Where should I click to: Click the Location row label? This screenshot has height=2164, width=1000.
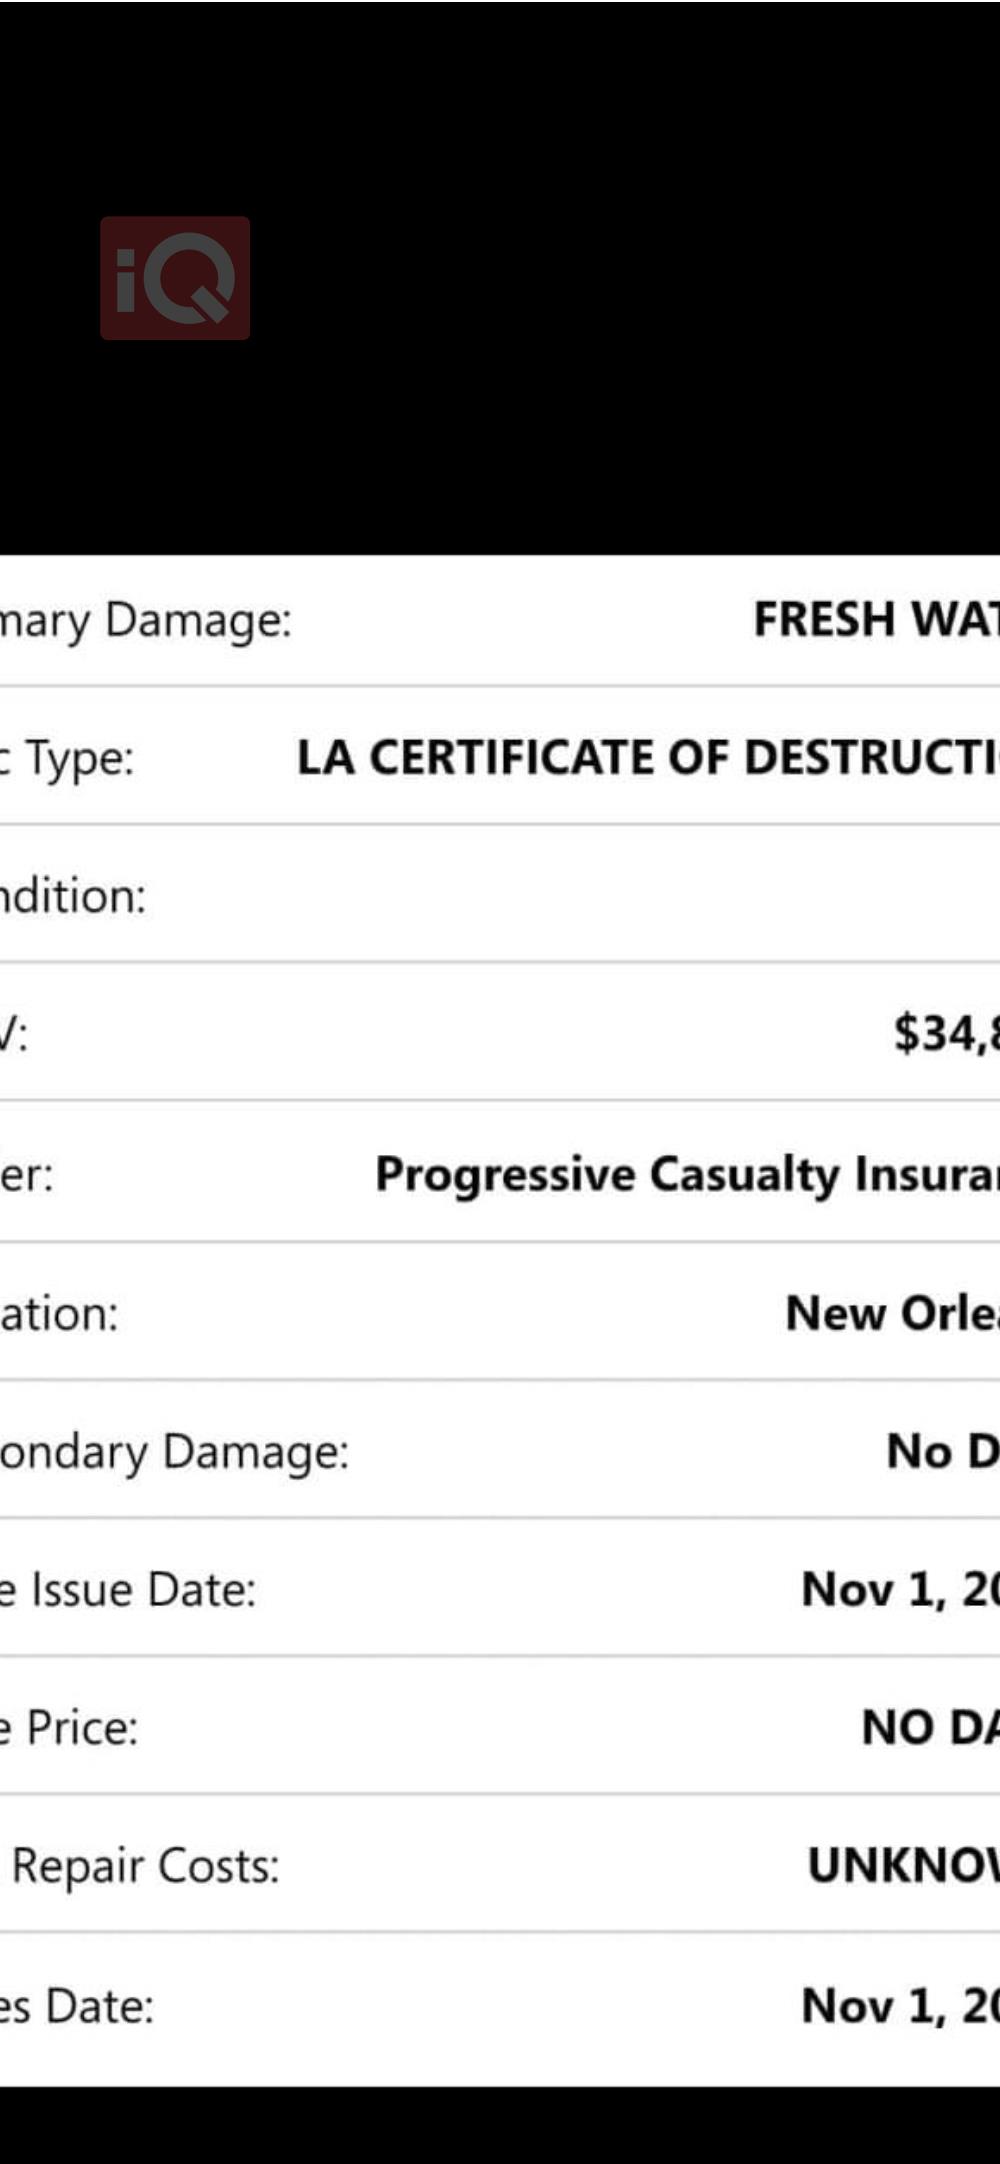point(59,1313)
